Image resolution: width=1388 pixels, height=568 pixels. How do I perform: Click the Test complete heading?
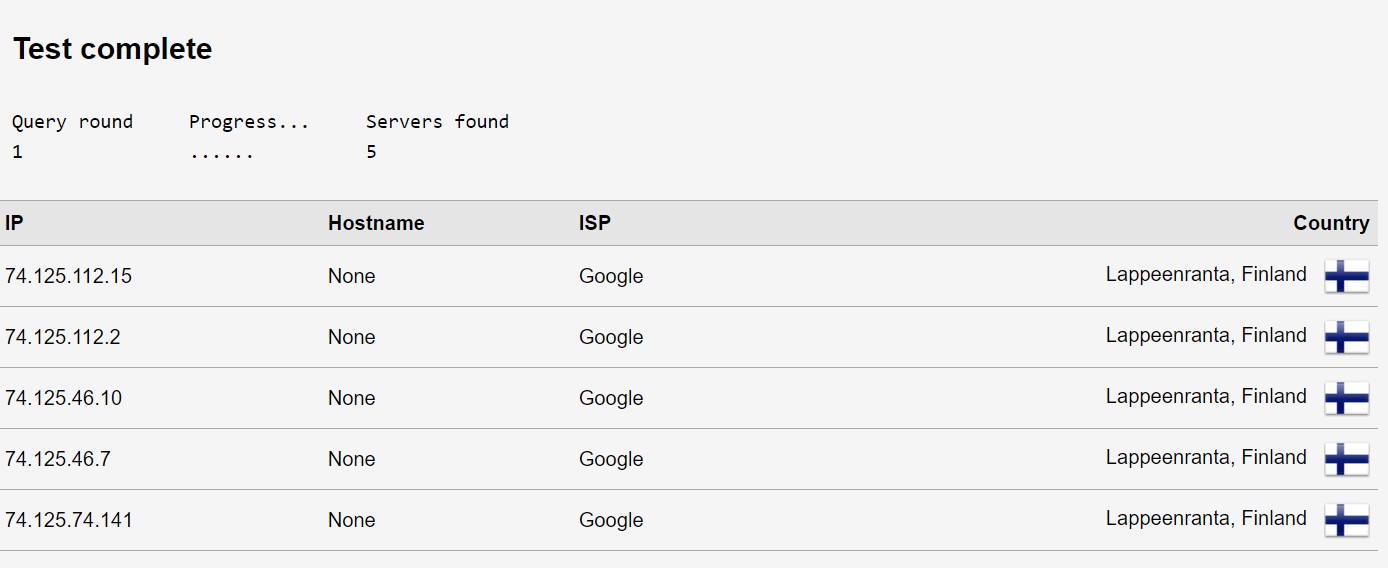pos(112,49)
